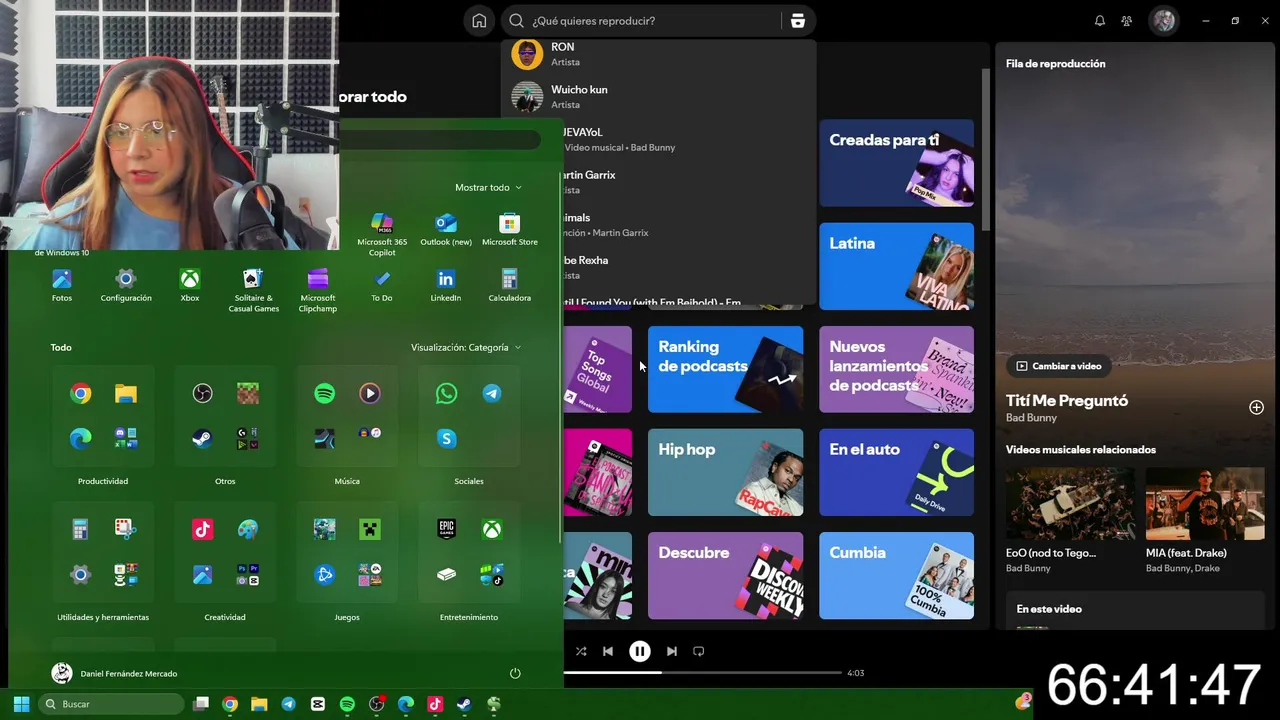Launch the Xbox pinned app
The image size is (1280, 720).
click(190, 285)
